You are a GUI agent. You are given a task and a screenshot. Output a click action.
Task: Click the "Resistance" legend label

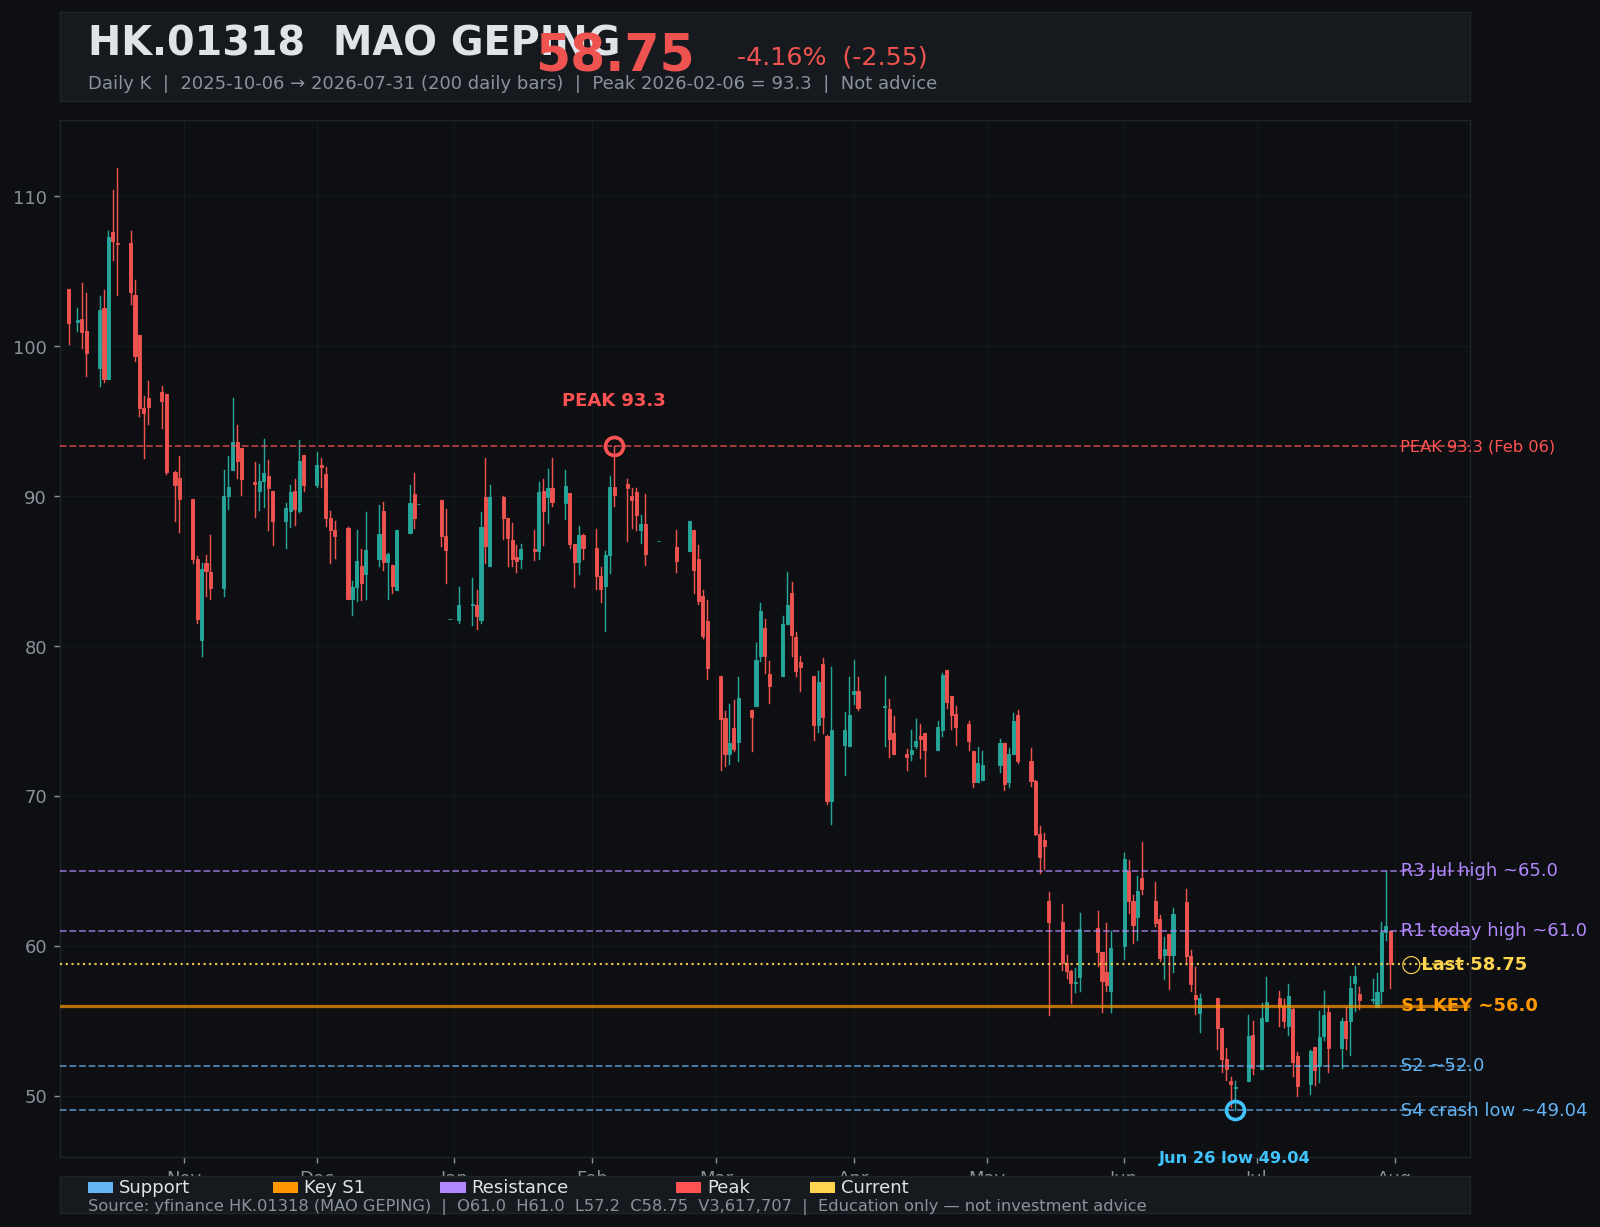pos(520,1188)
